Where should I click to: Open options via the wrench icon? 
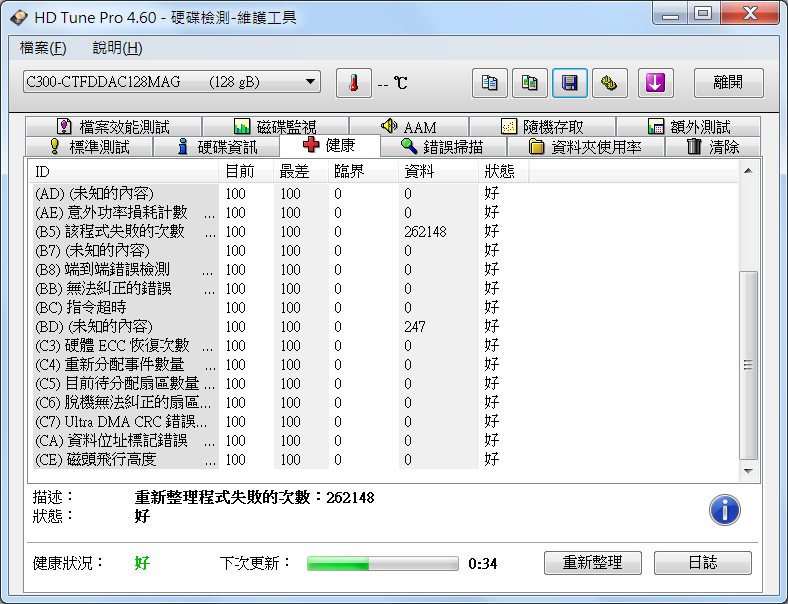point(610,83)
